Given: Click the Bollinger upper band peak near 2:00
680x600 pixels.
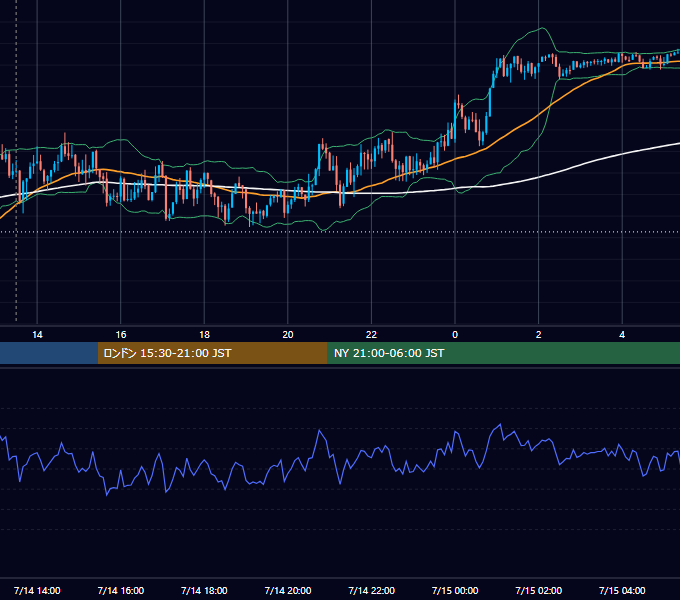Looking at the screenshot, I should 542,28.
